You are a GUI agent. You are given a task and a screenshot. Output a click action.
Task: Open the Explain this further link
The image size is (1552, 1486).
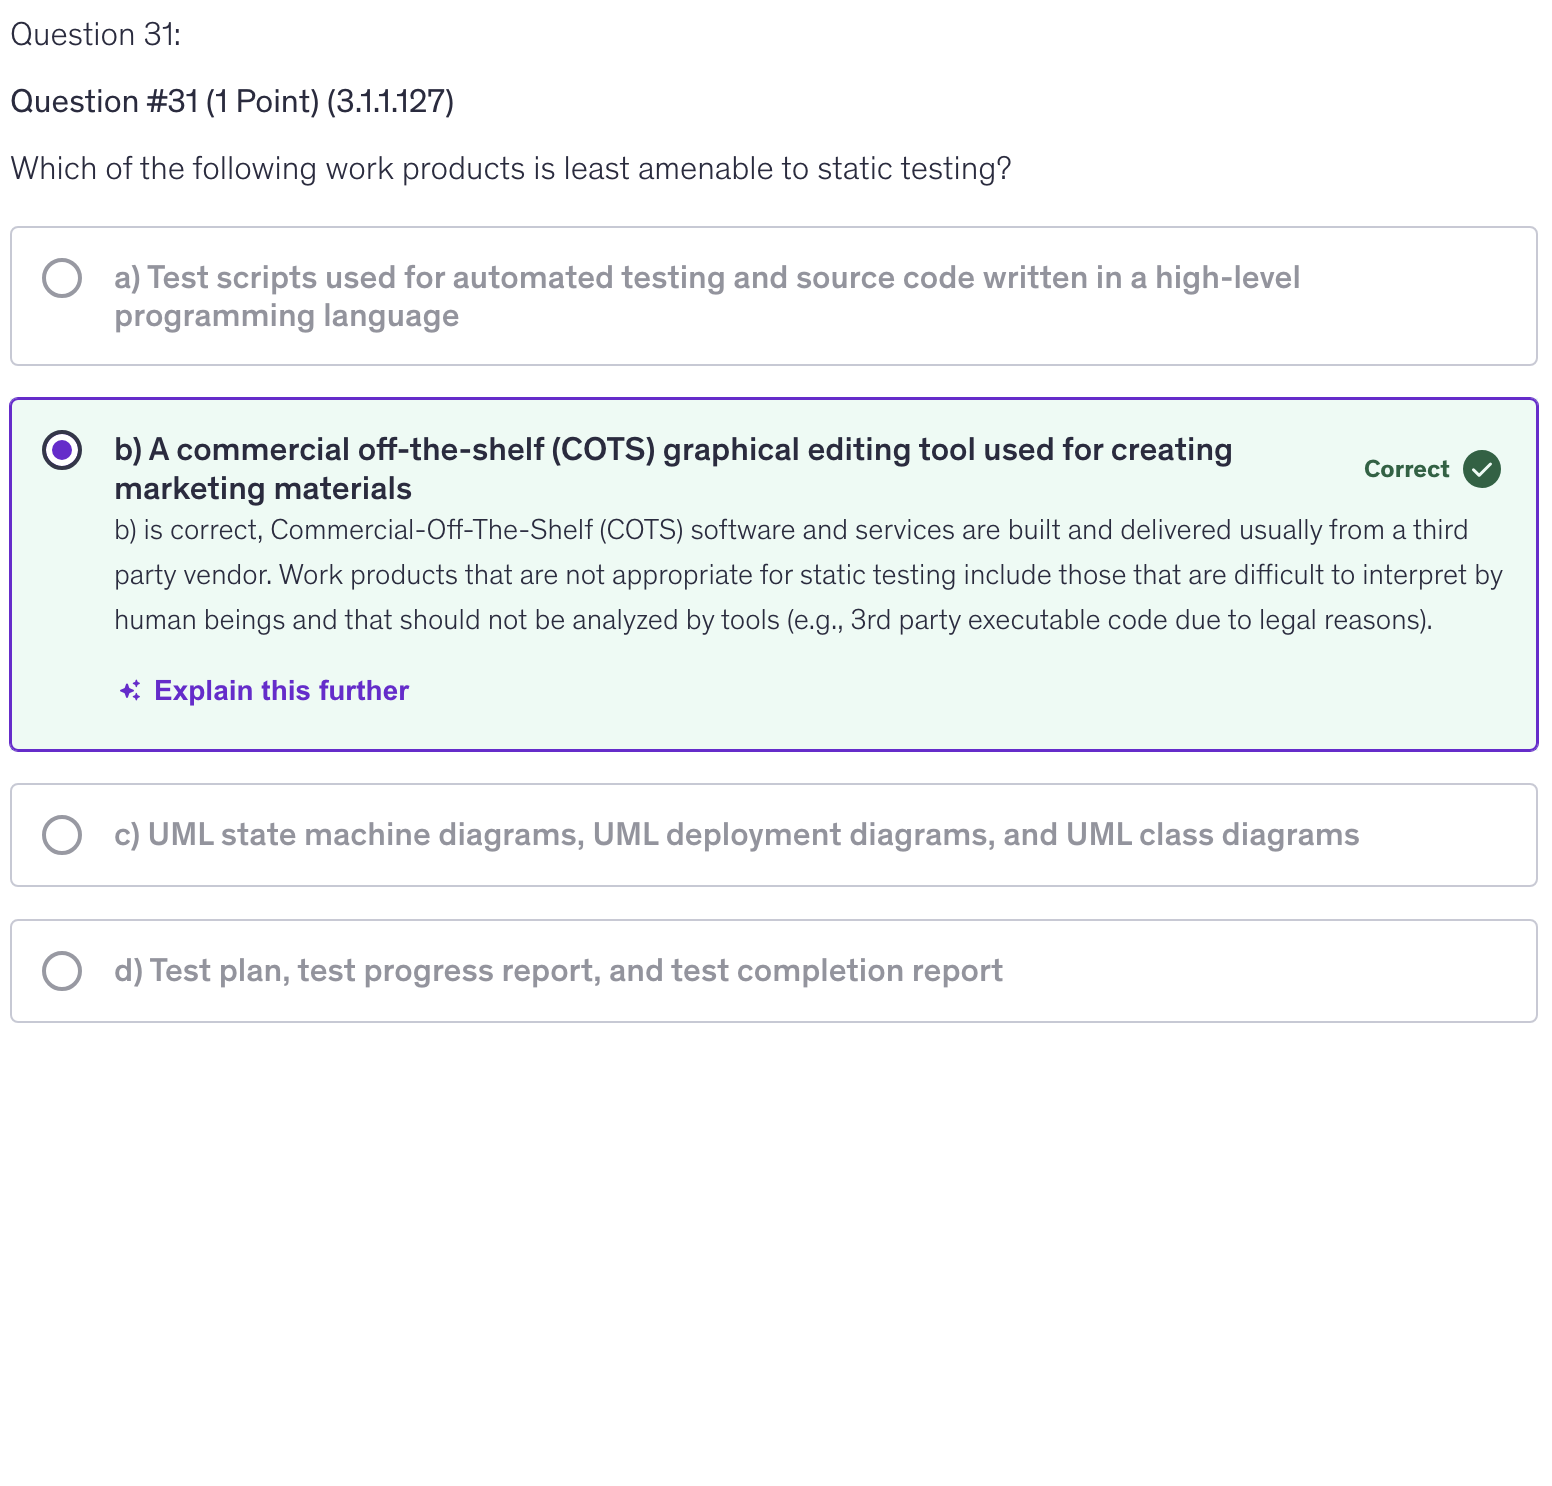[281, 691]
